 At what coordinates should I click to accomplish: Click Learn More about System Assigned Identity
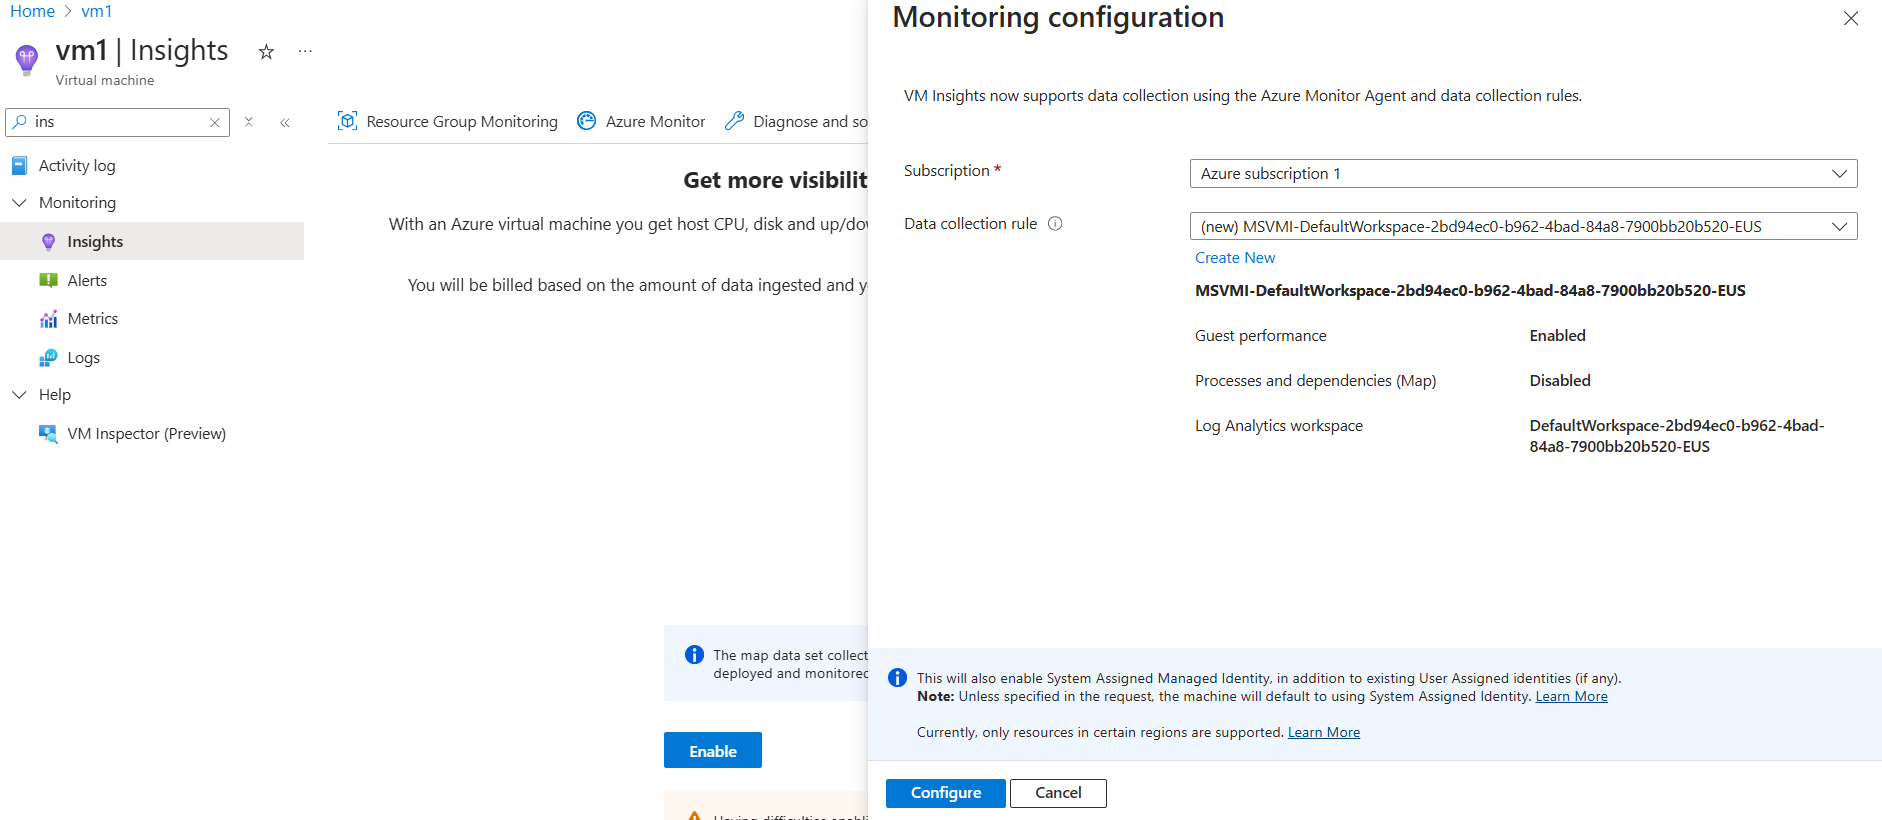coord(1571,697)
